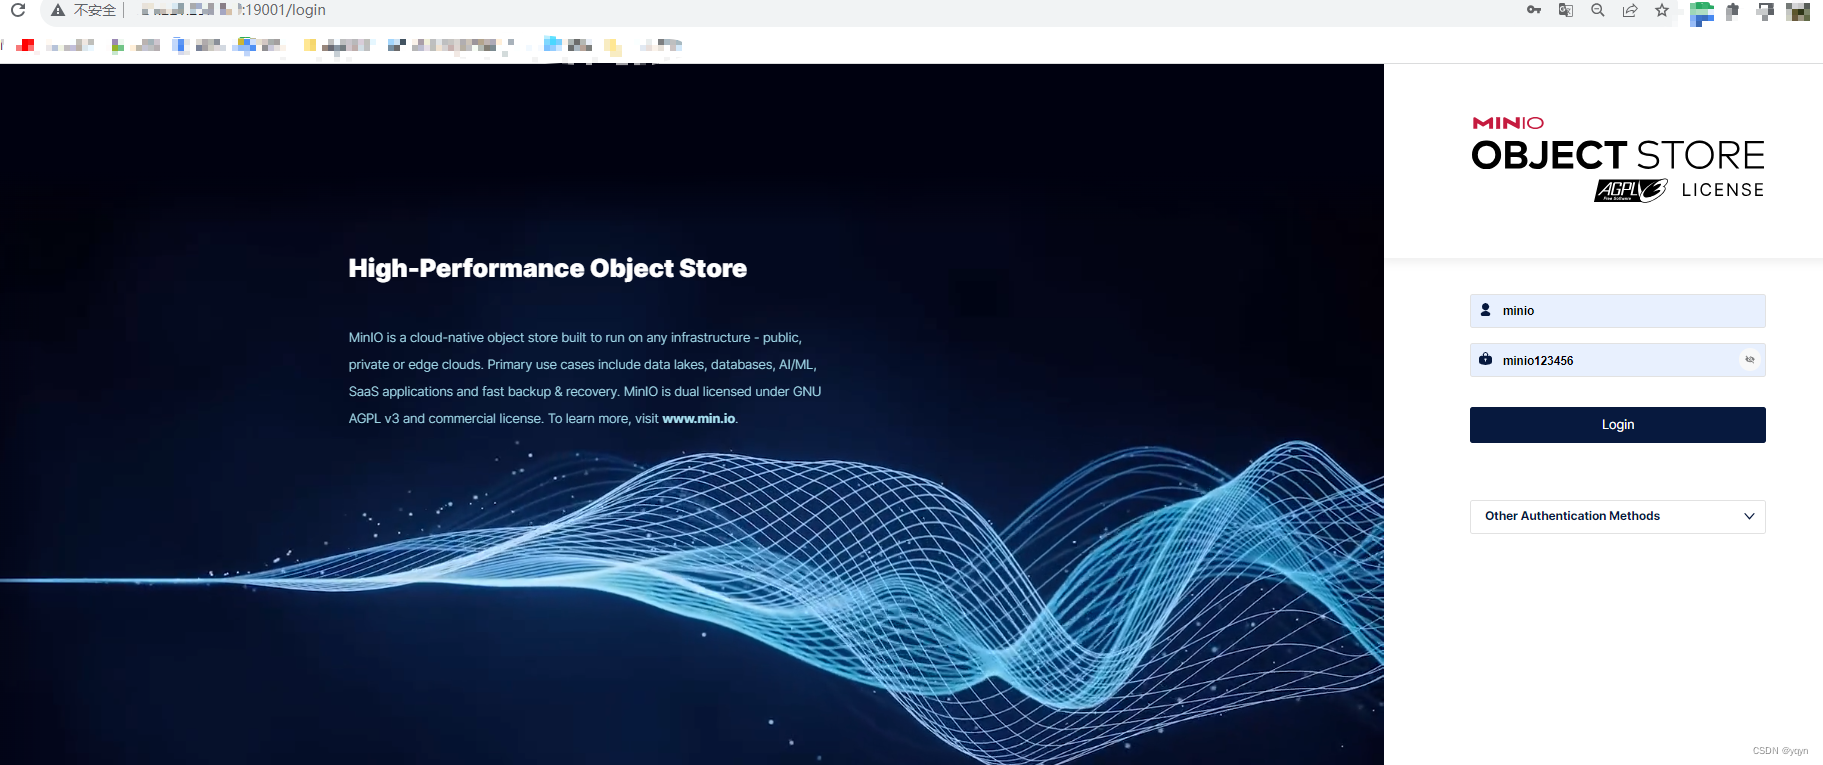Open the browser profile avatar

[1798, 11]
